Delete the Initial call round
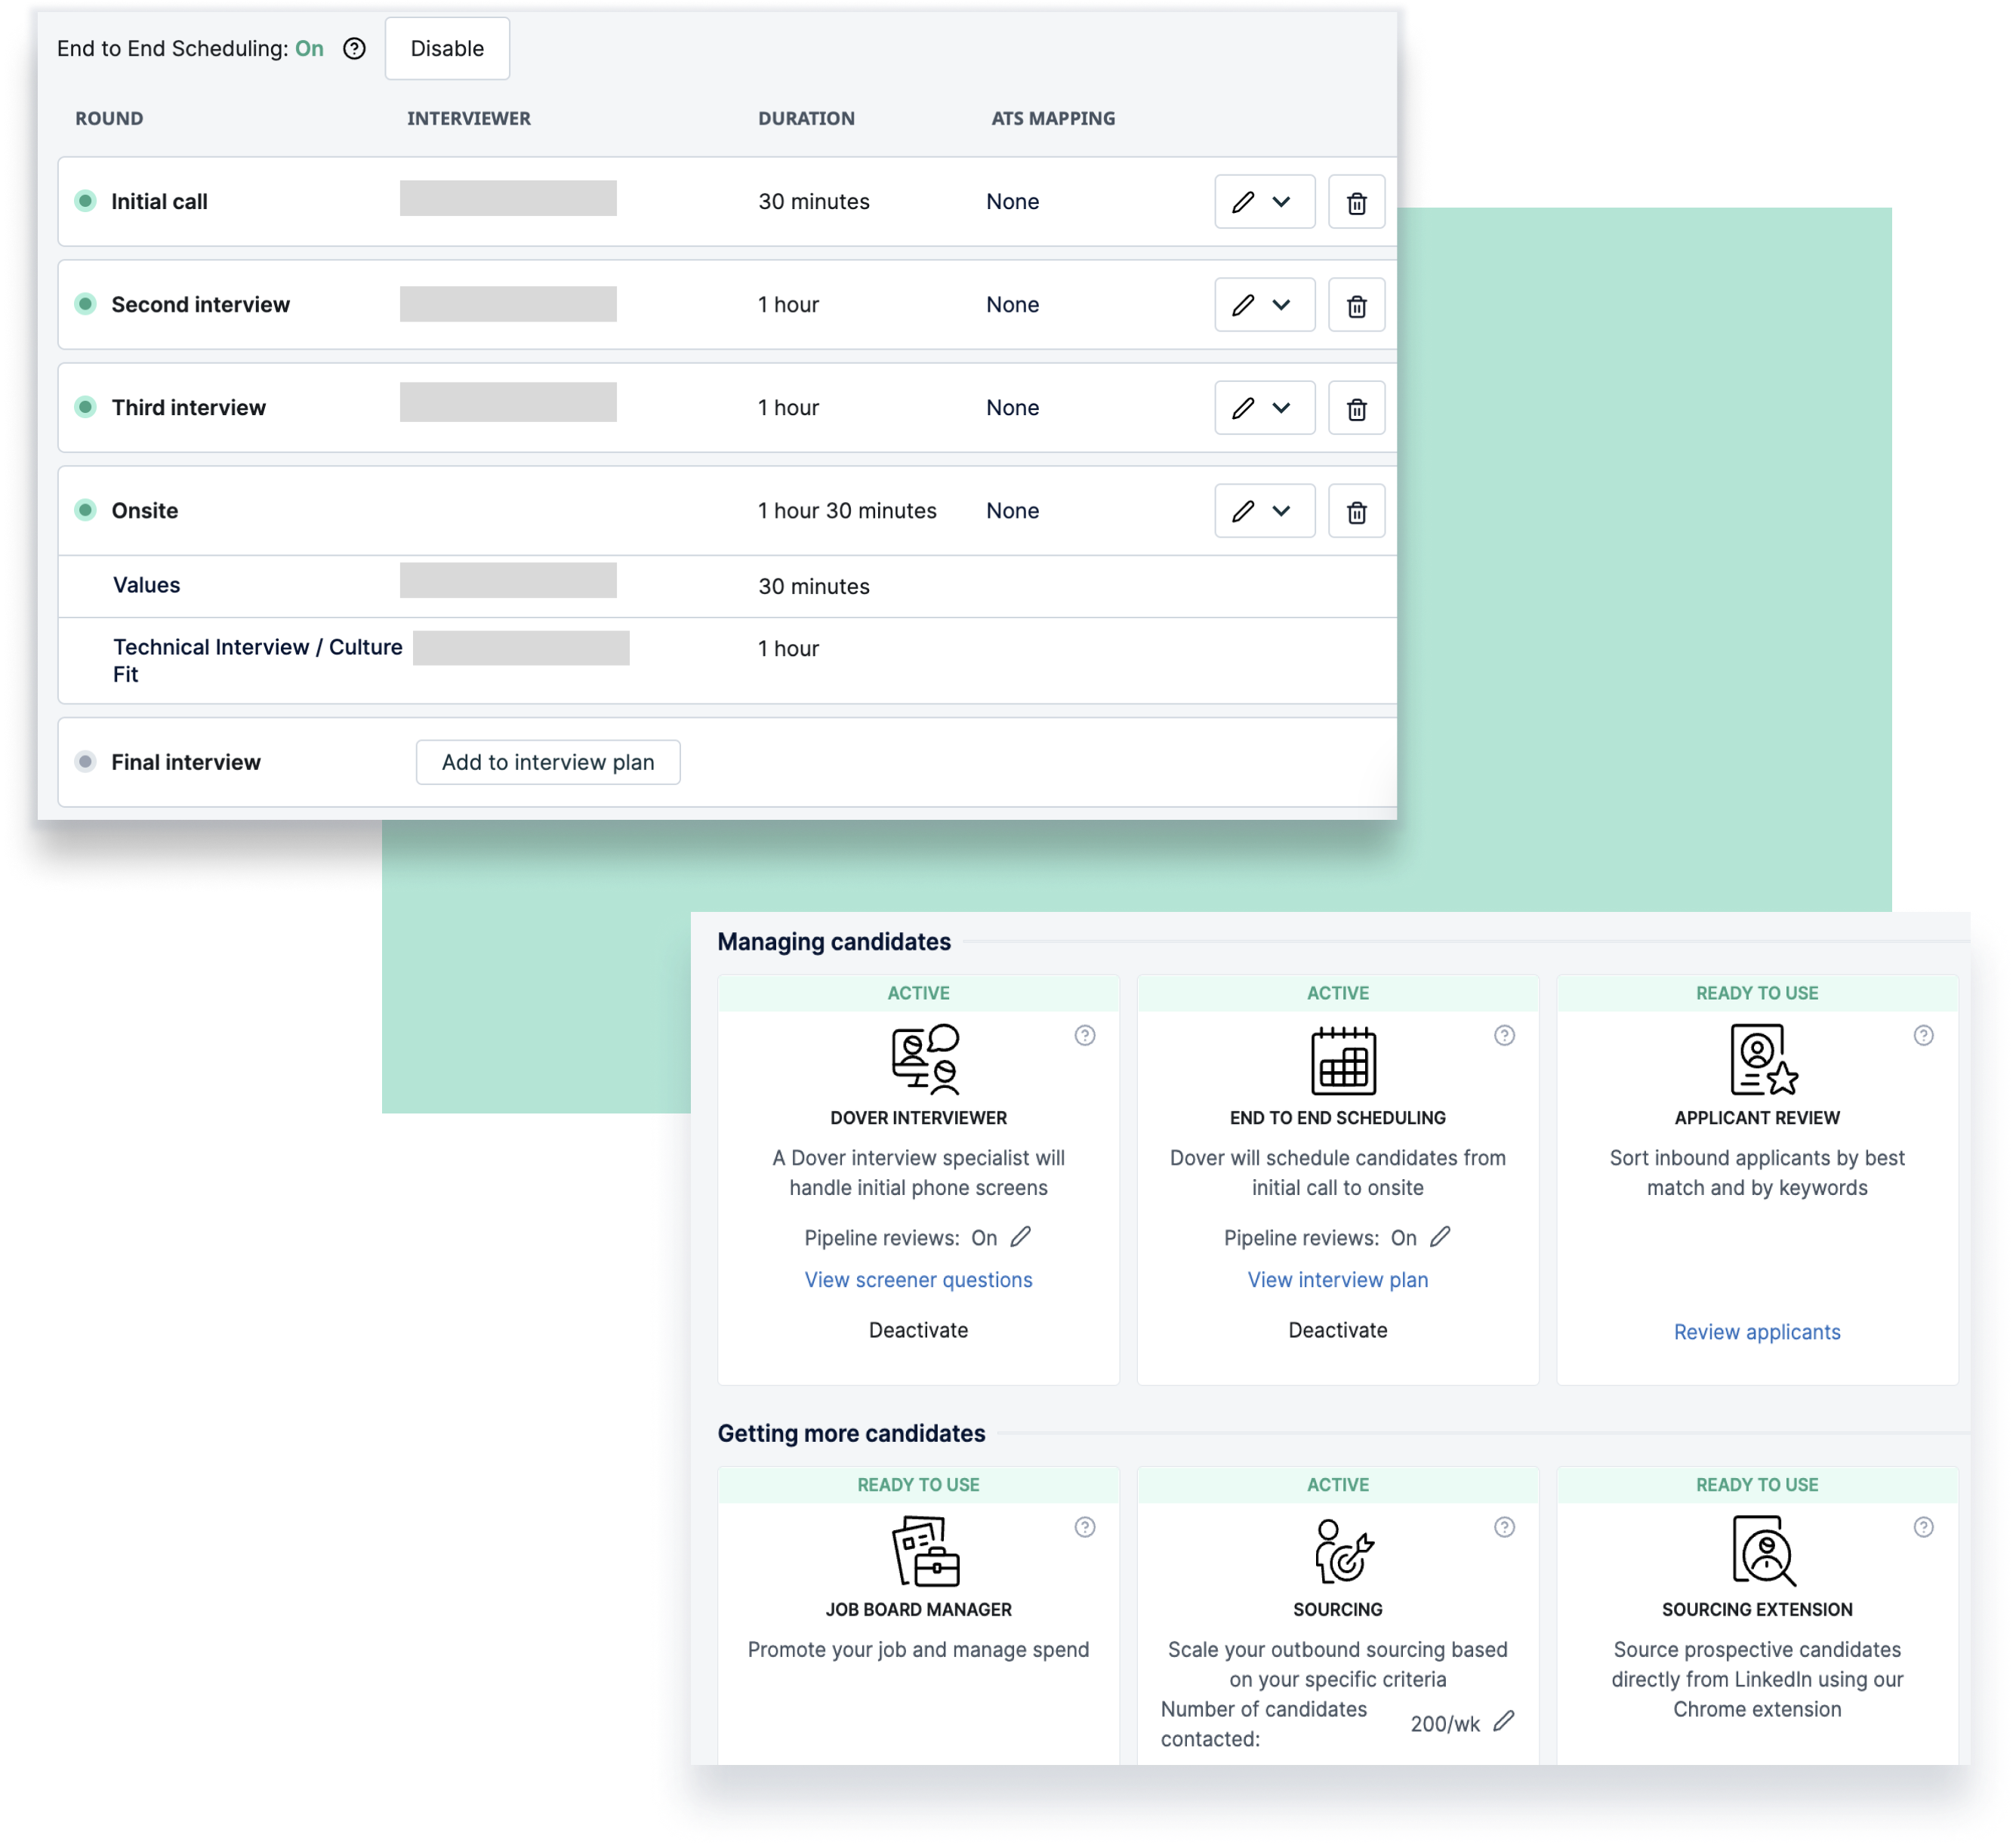The image size is (2016, 1848). coord(1356,202)
